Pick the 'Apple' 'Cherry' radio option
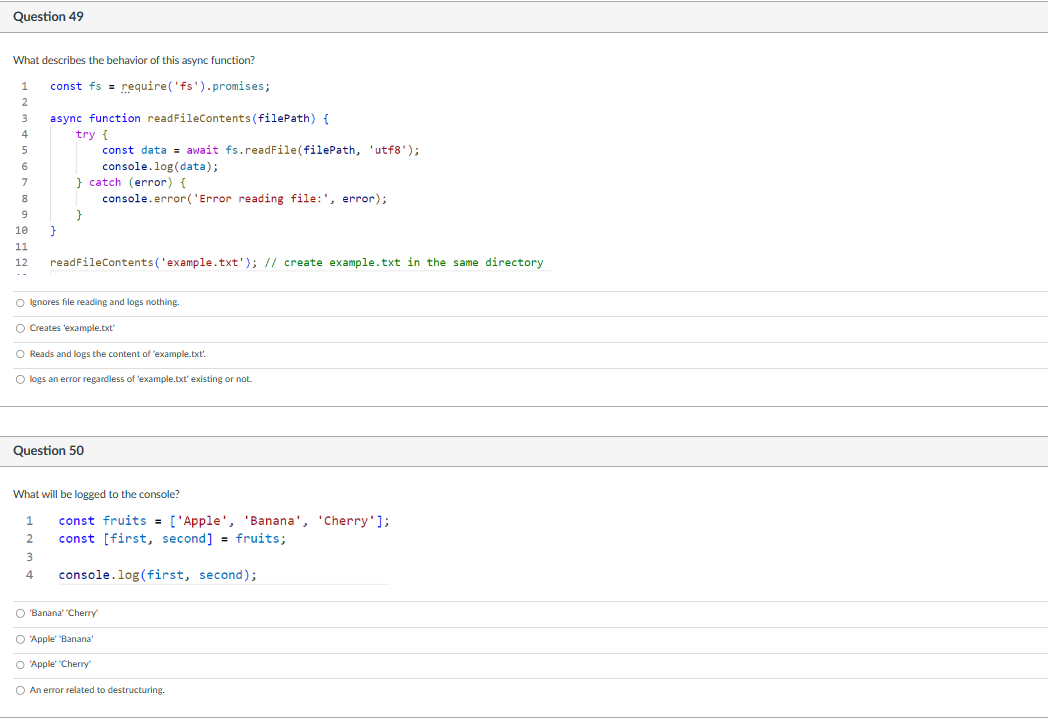The height and width of the screenshot is (728, 1048). 20,665
